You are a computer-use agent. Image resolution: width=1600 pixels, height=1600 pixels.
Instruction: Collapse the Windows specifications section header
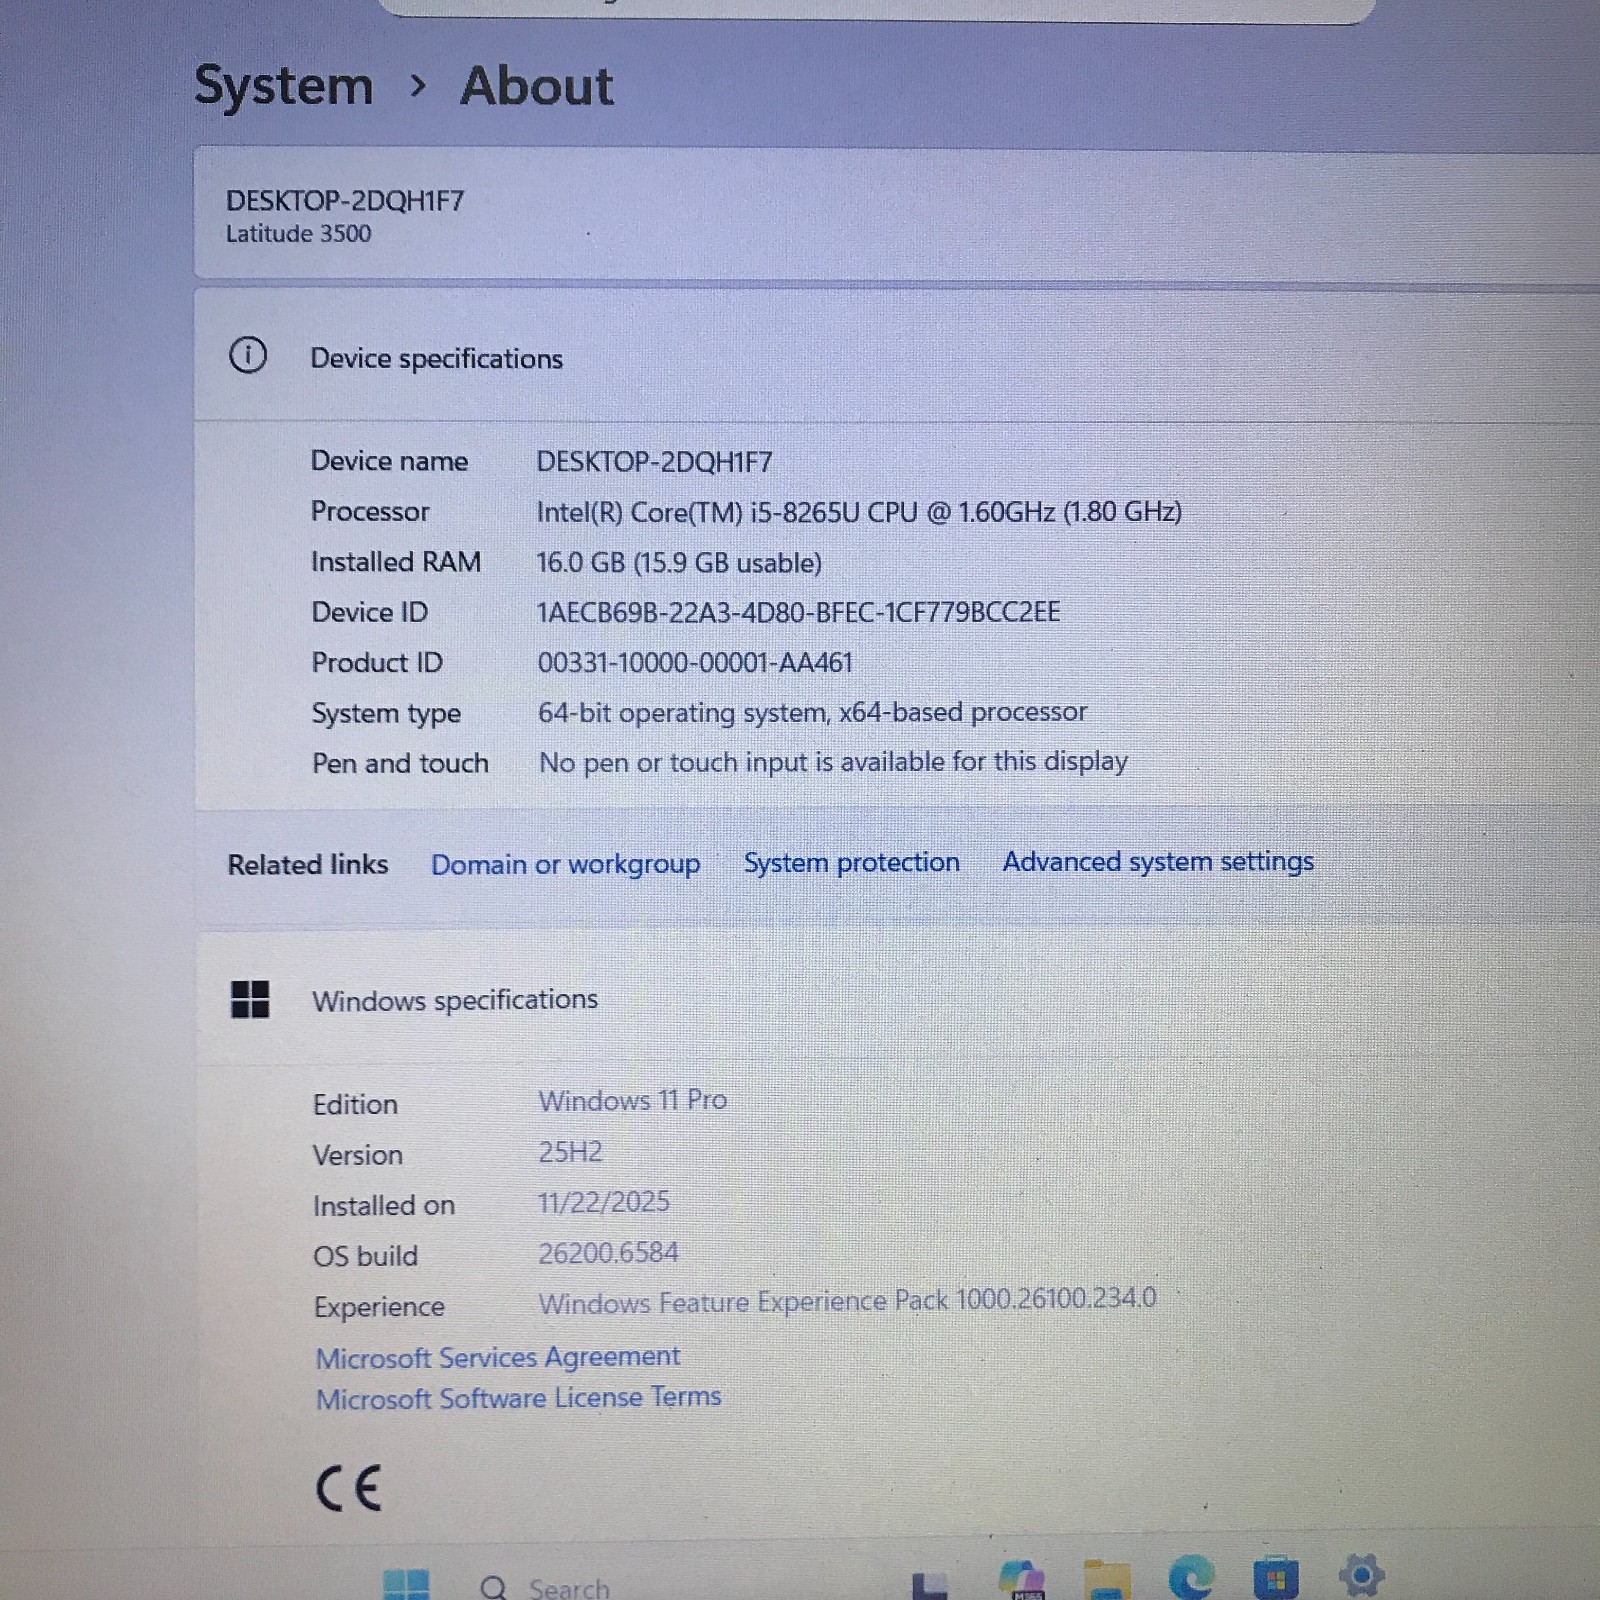tap(897, 999)
